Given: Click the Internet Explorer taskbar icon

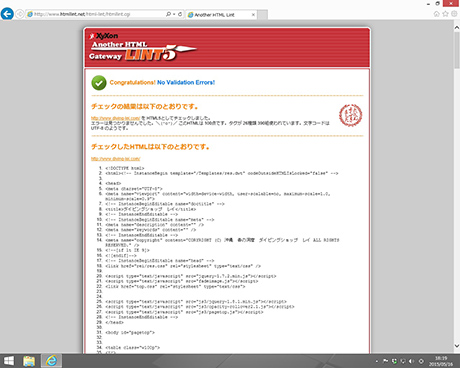Looking at the screenshot, I should [51, 361].
